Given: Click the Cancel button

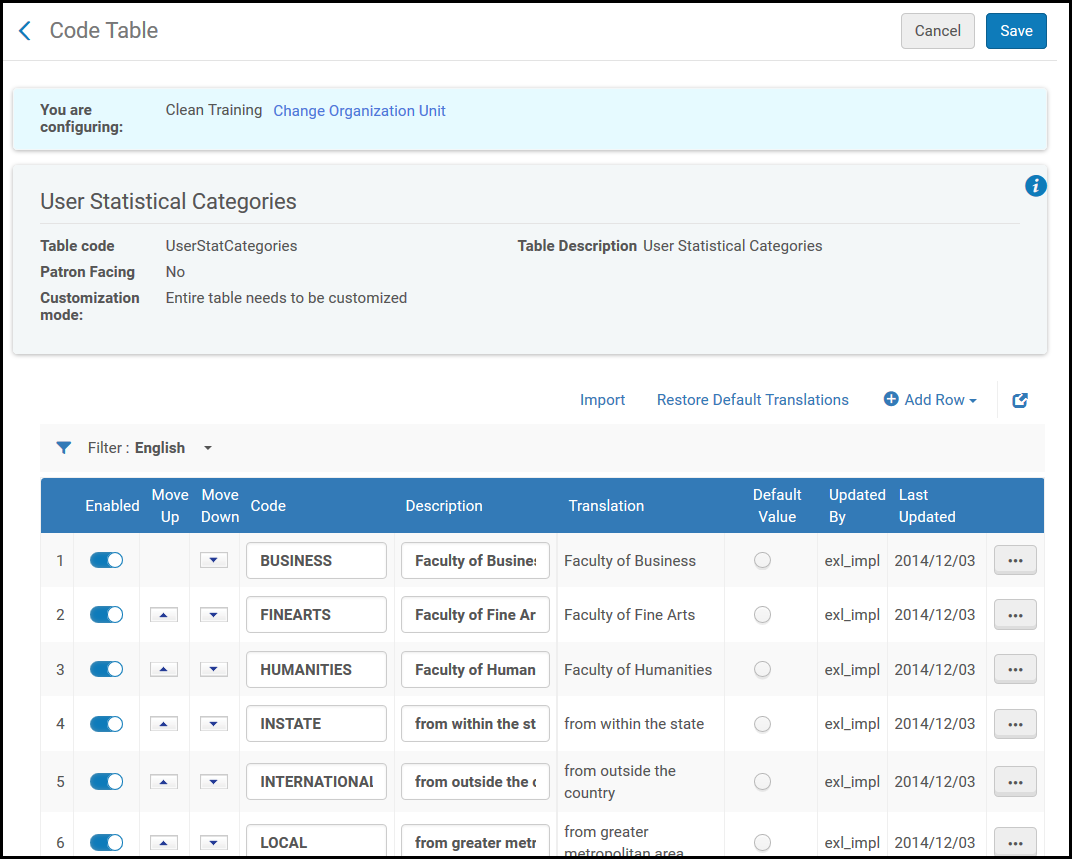Looking at the screenshot, I should [937, 31].
